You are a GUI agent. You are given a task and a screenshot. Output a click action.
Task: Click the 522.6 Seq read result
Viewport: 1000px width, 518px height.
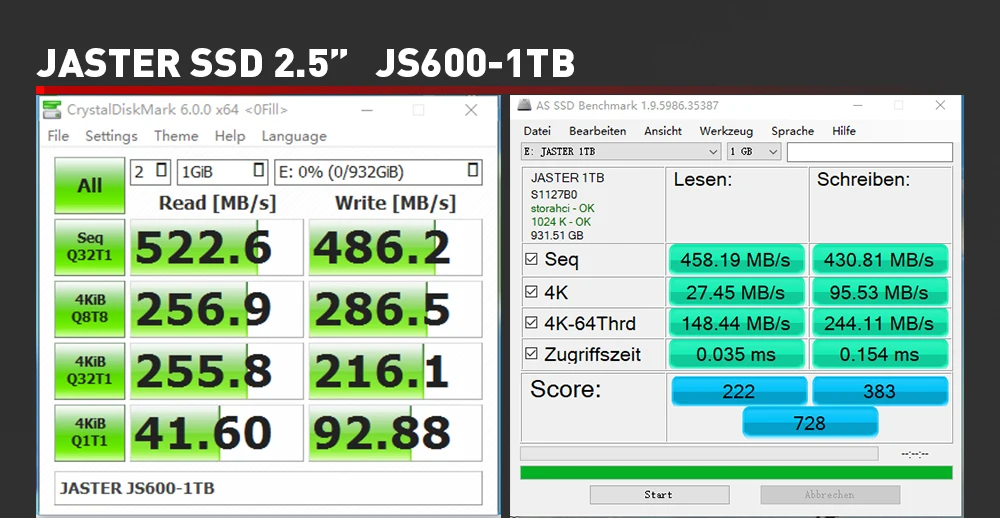(217, 248)
